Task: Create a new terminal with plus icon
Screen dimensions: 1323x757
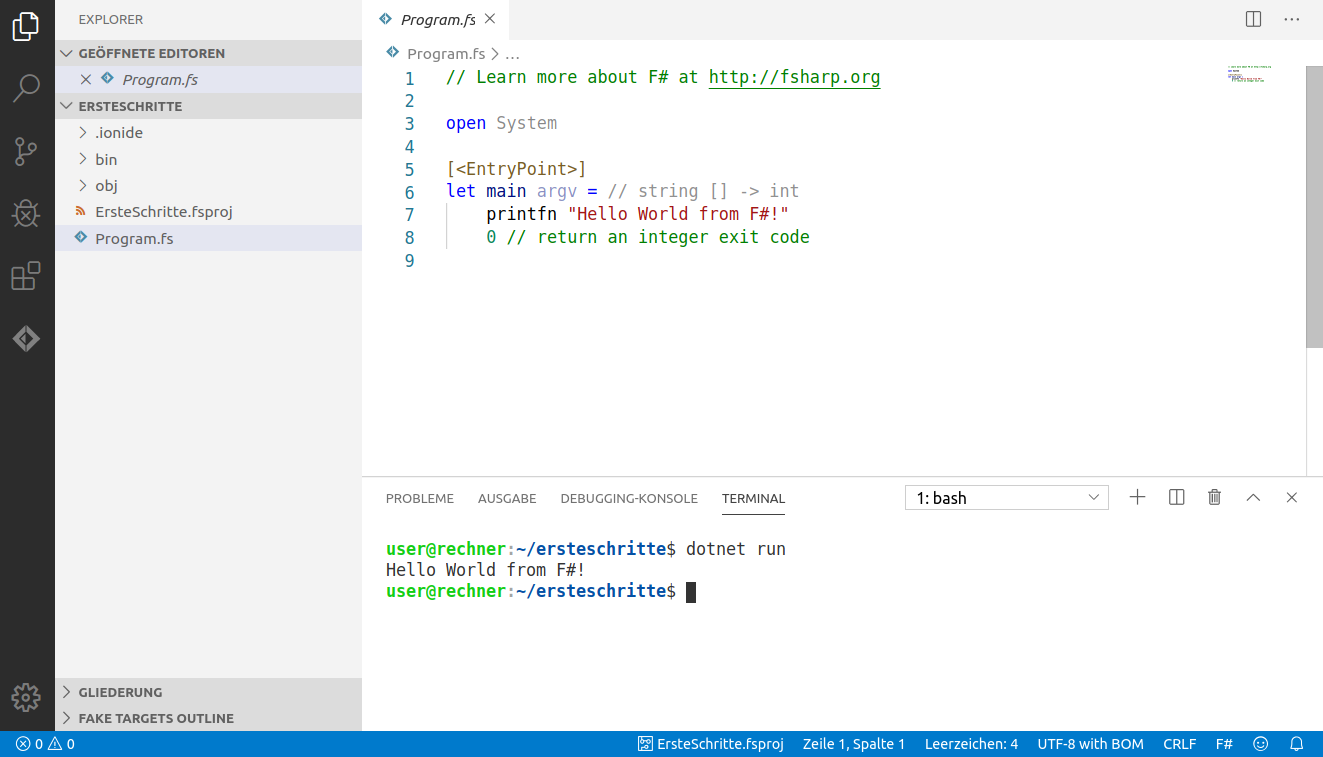Action: coord(1137,497)
